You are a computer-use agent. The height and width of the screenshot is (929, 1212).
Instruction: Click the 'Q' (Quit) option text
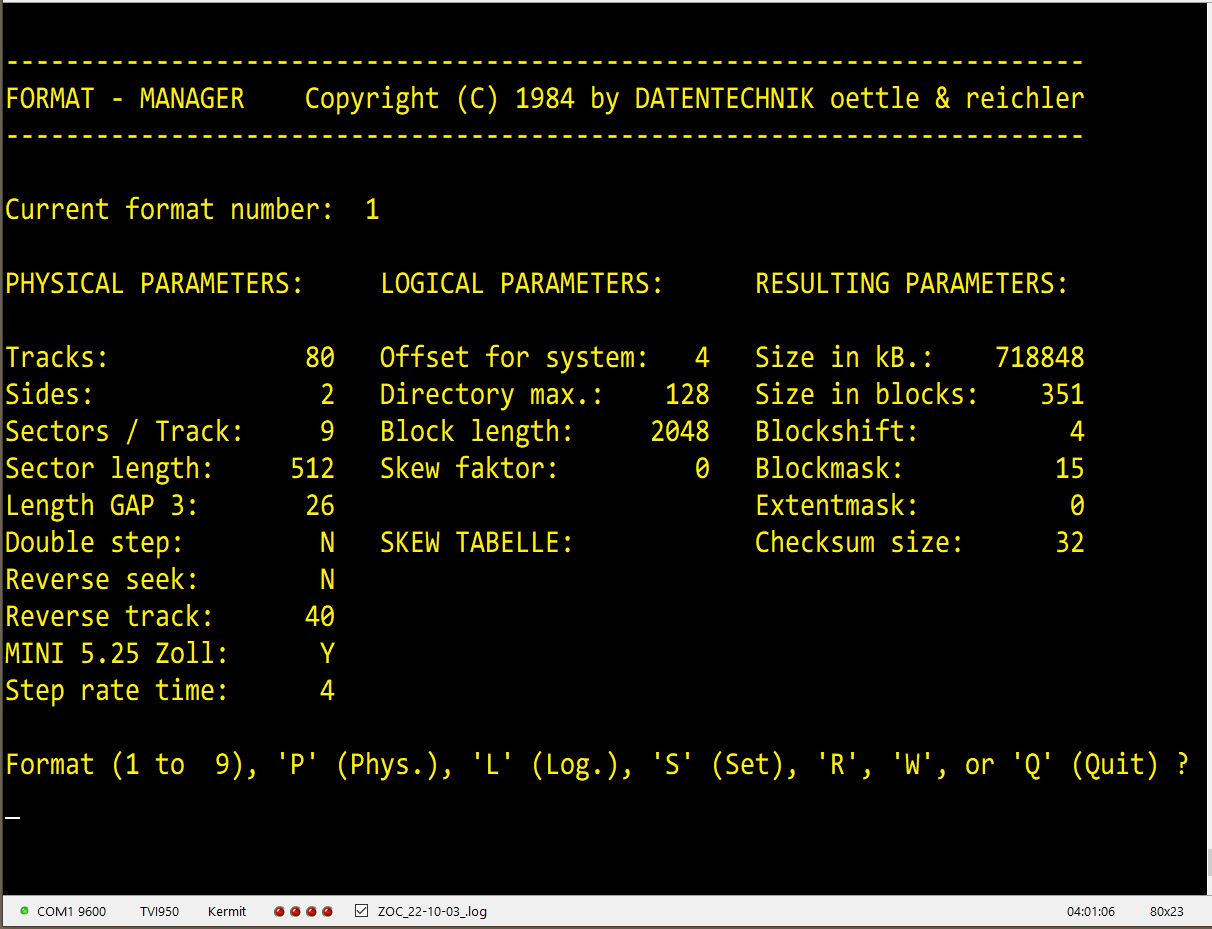[1110, 765]
